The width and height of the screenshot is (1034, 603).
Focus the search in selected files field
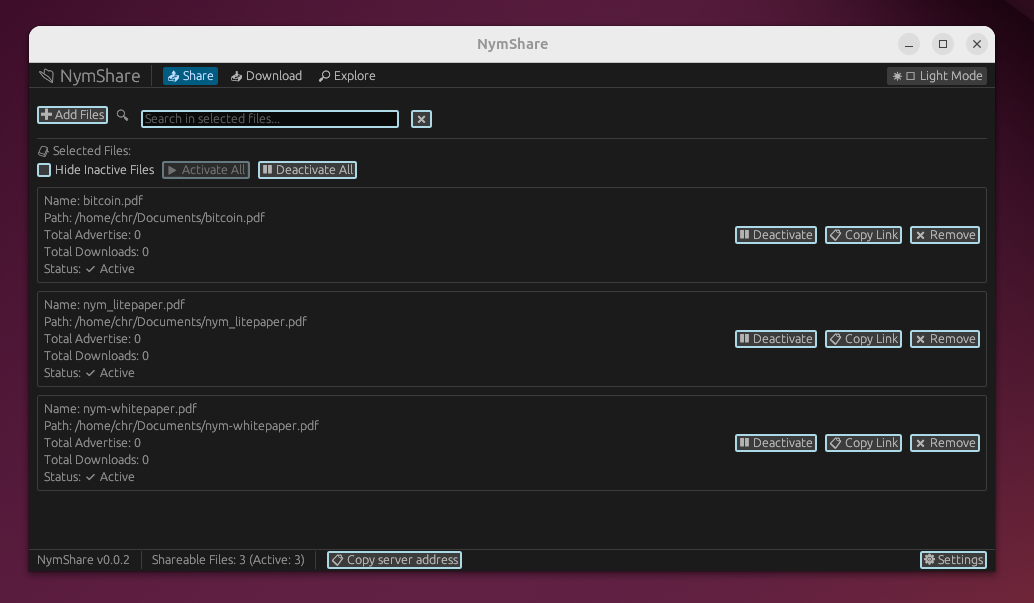[x=269, y=119]
